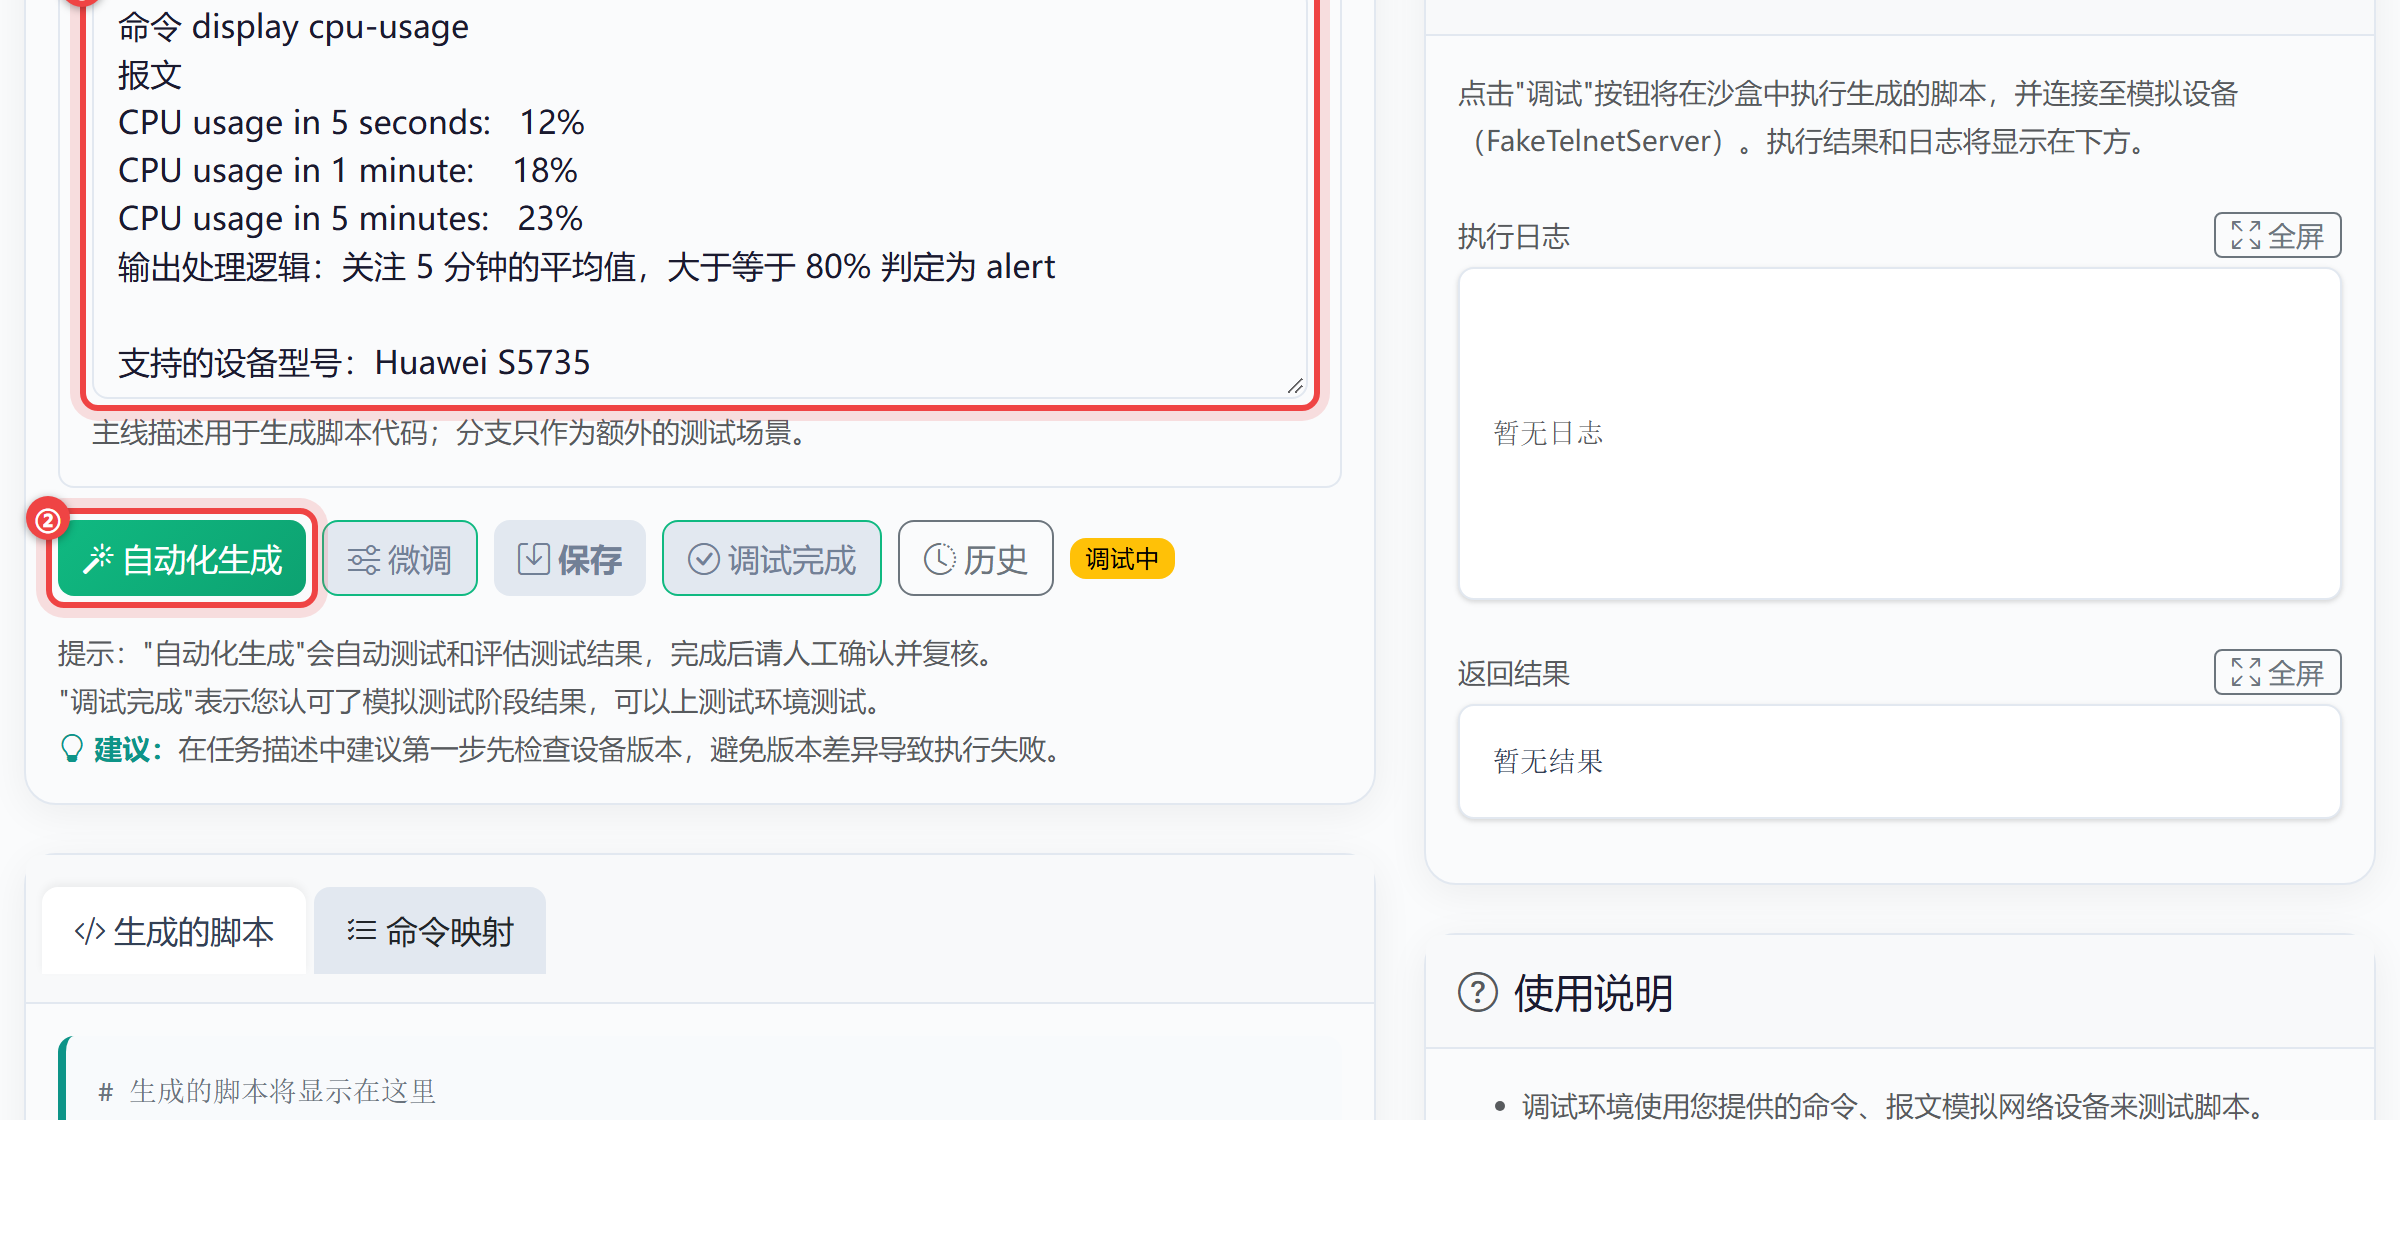Click the checkmark circle icon on 调试完成
The width and height of the screenshot is (2400, 1240).
(x=704, y=559)
